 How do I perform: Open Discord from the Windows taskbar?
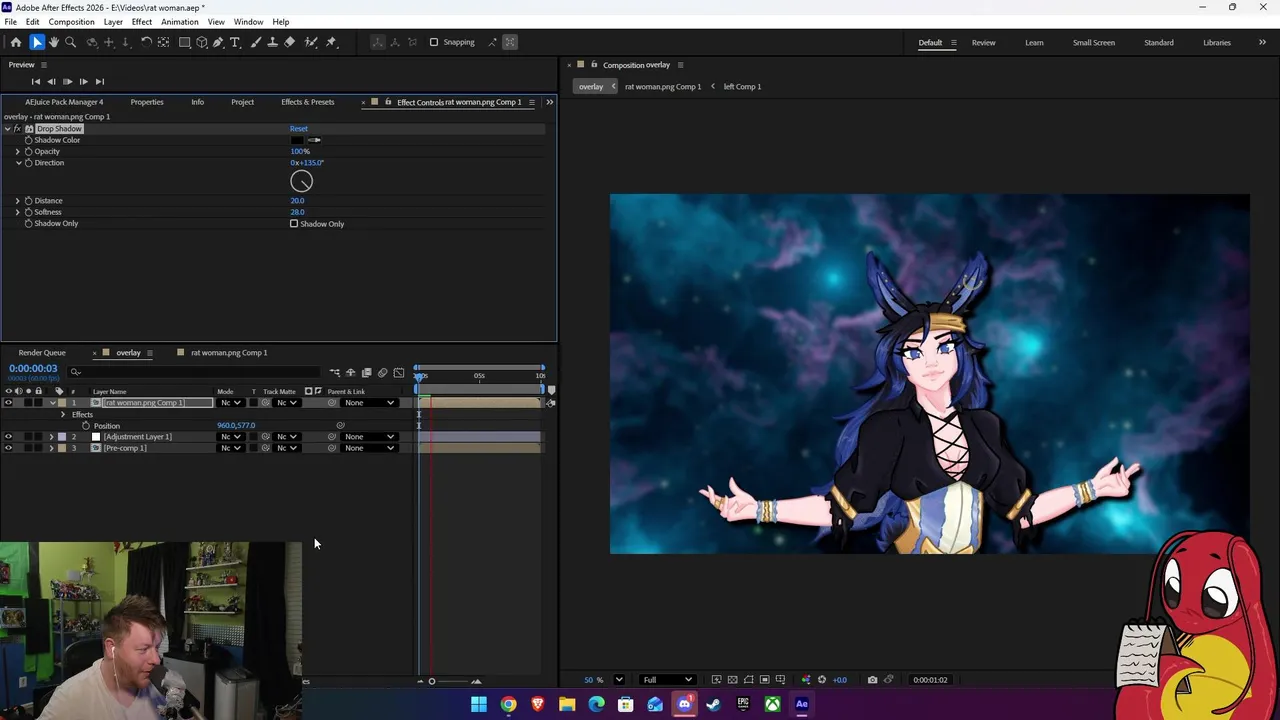coord(684,704)
